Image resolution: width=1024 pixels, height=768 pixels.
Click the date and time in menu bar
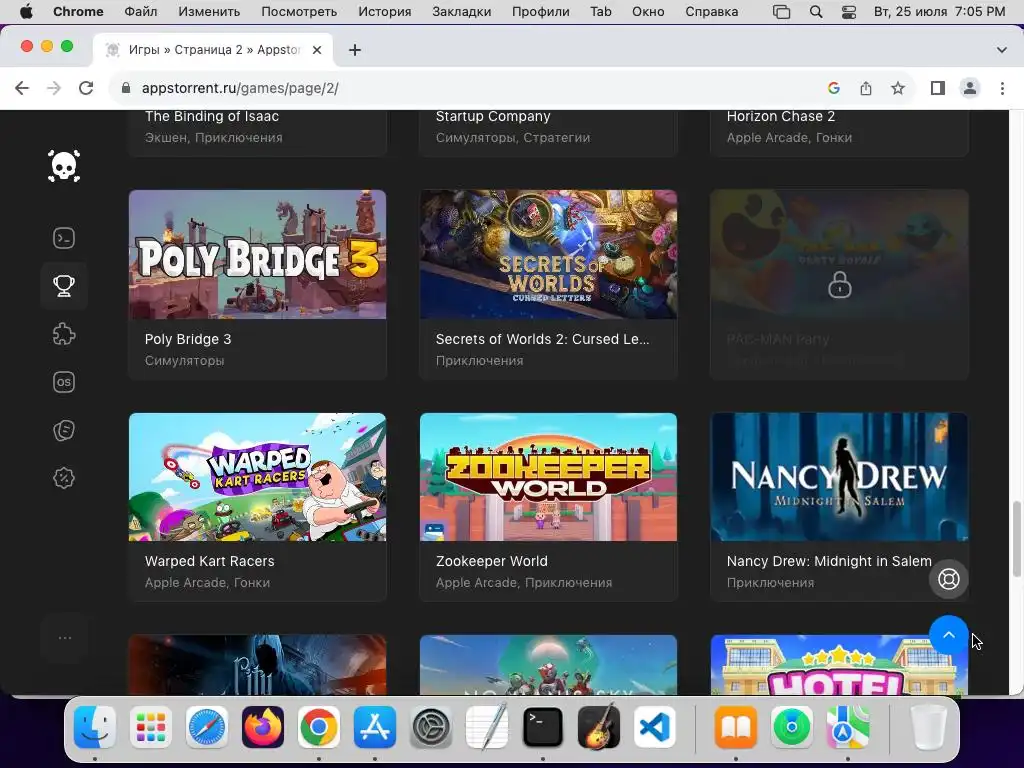939,12
